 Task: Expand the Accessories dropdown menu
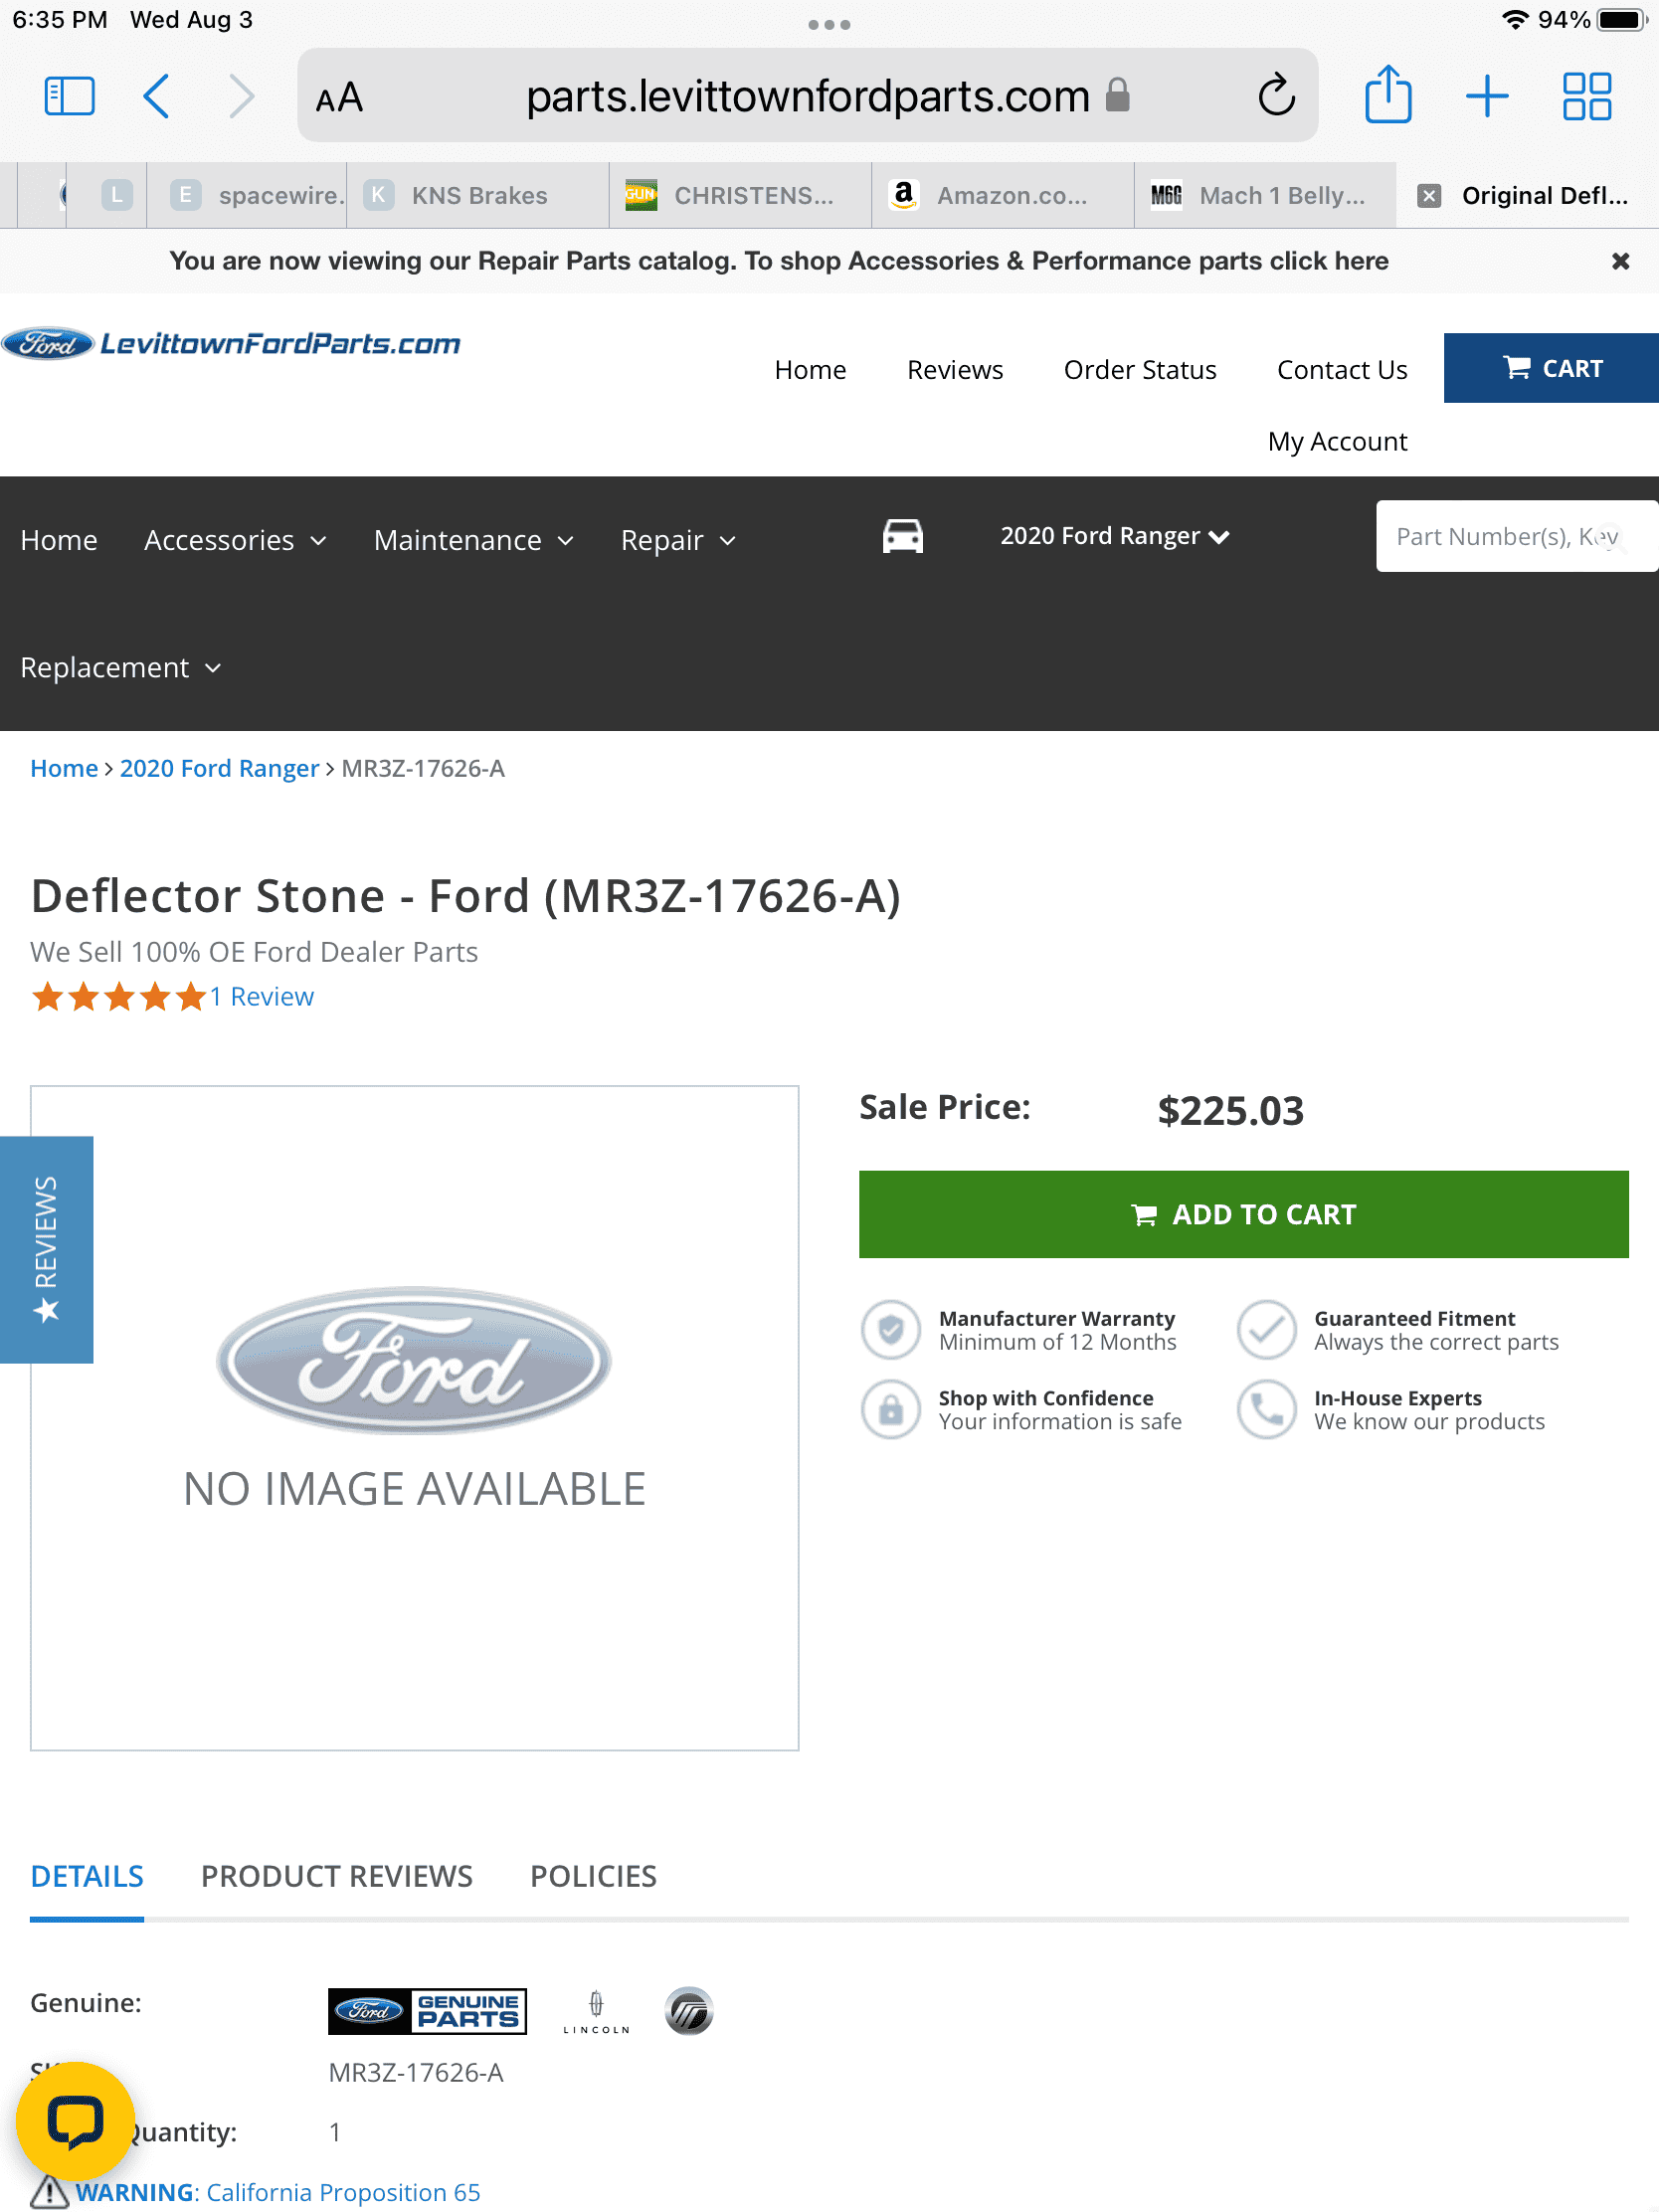pyautogui.click(x=235, y=540)
